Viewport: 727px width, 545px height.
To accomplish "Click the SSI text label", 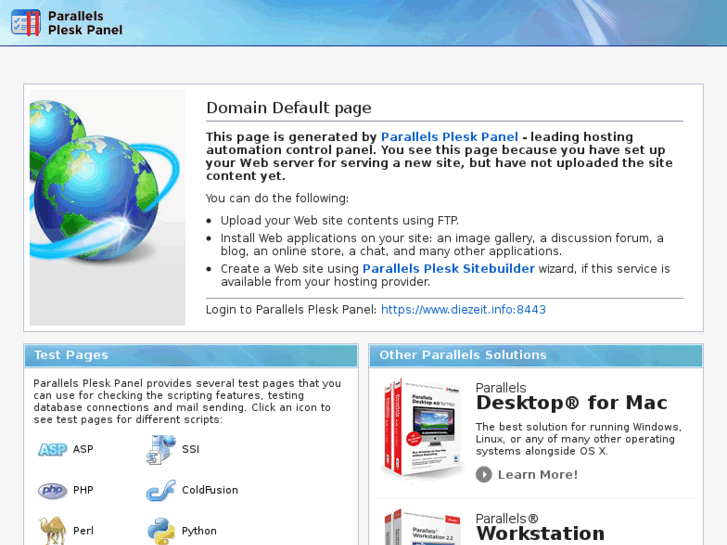I will tap(191, 449).
